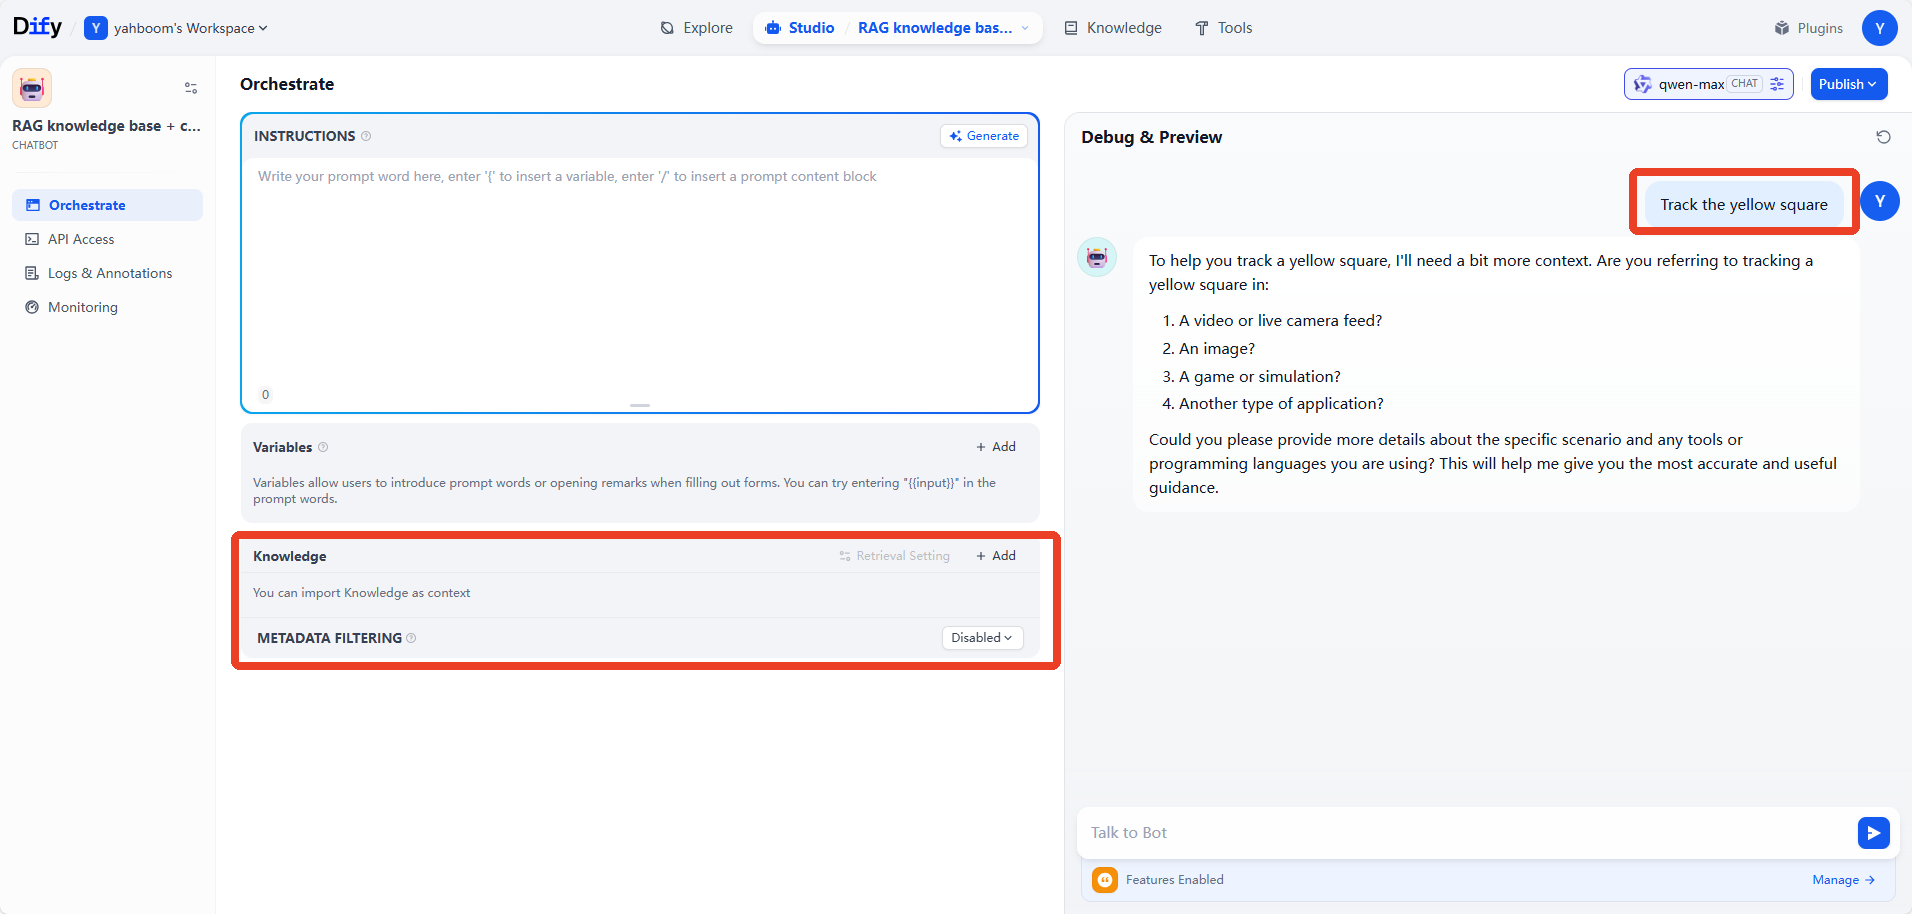Viewport: 1912px width, 914px height.
Task: Click the Debug & Preview heading
Action: (1151, 137)
